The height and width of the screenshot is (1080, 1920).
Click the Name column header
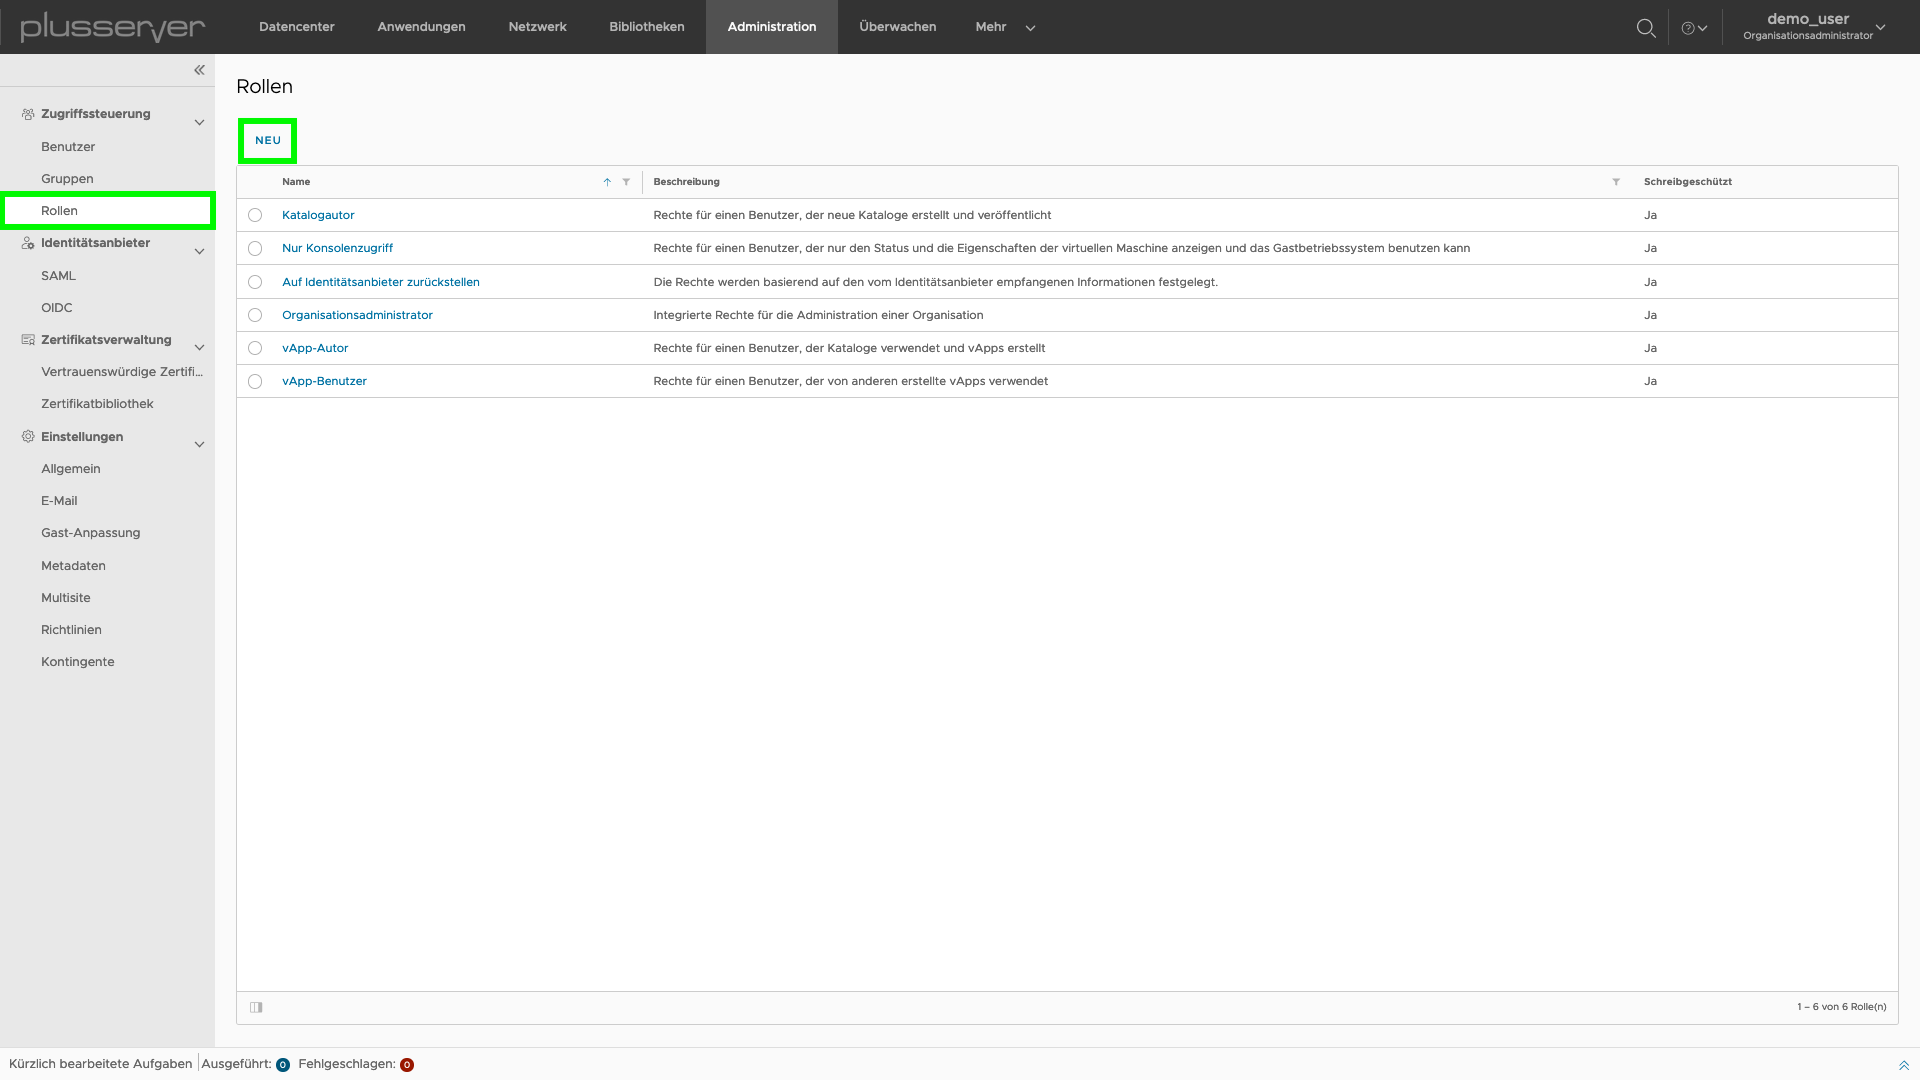[296, 182]
